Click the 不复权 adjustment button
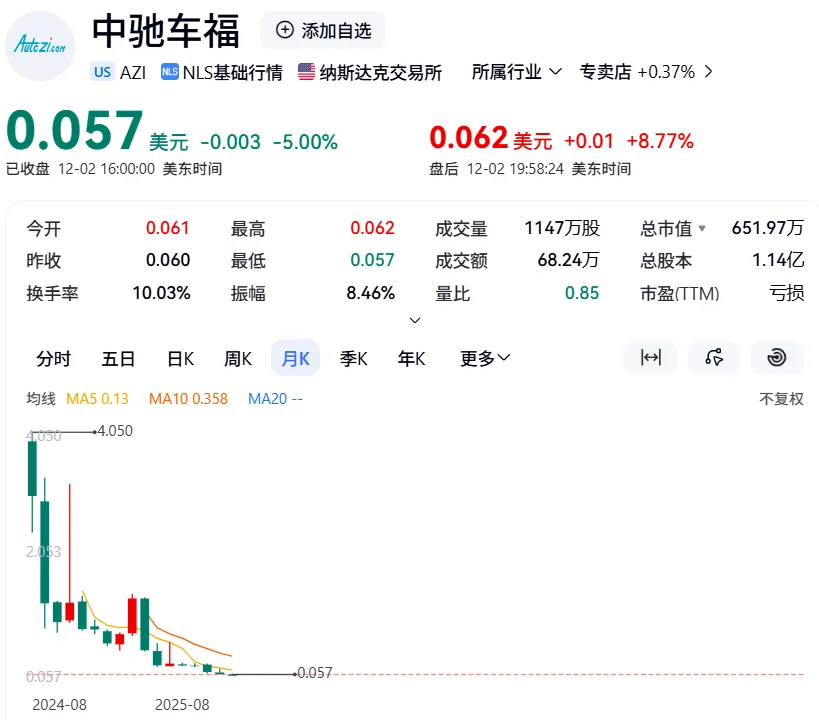Image resolution: width=819 pixels, height=720 pixels. tap(780, 398)
